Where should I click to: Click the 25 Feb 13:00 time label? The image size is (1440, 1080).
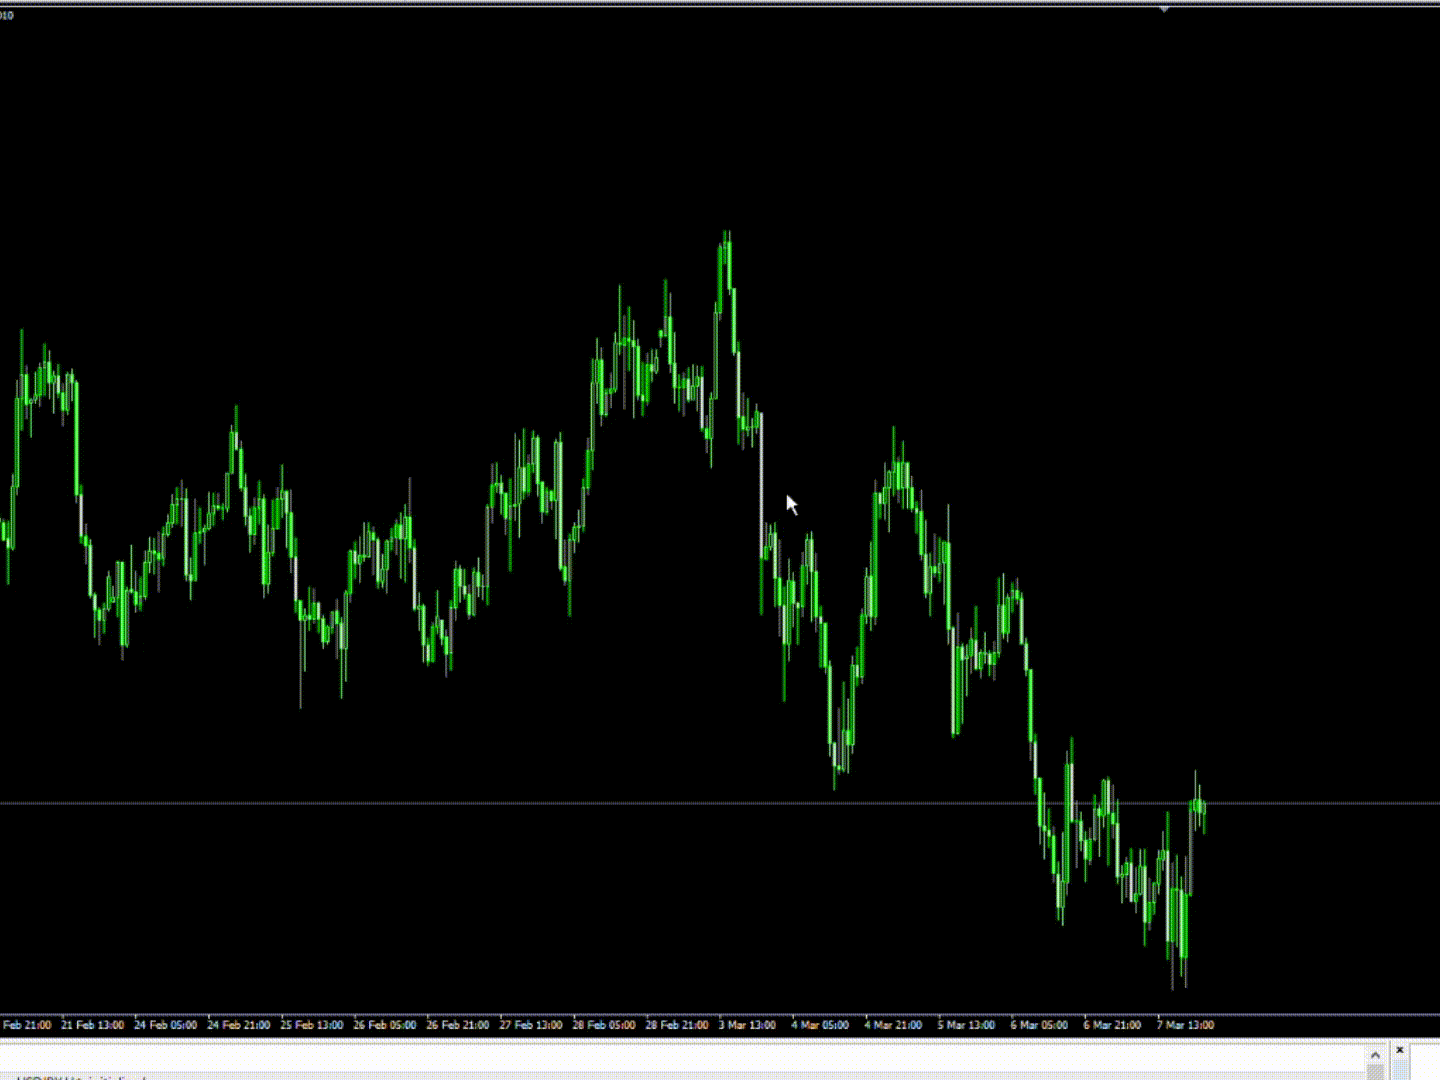click(312, 1025)
